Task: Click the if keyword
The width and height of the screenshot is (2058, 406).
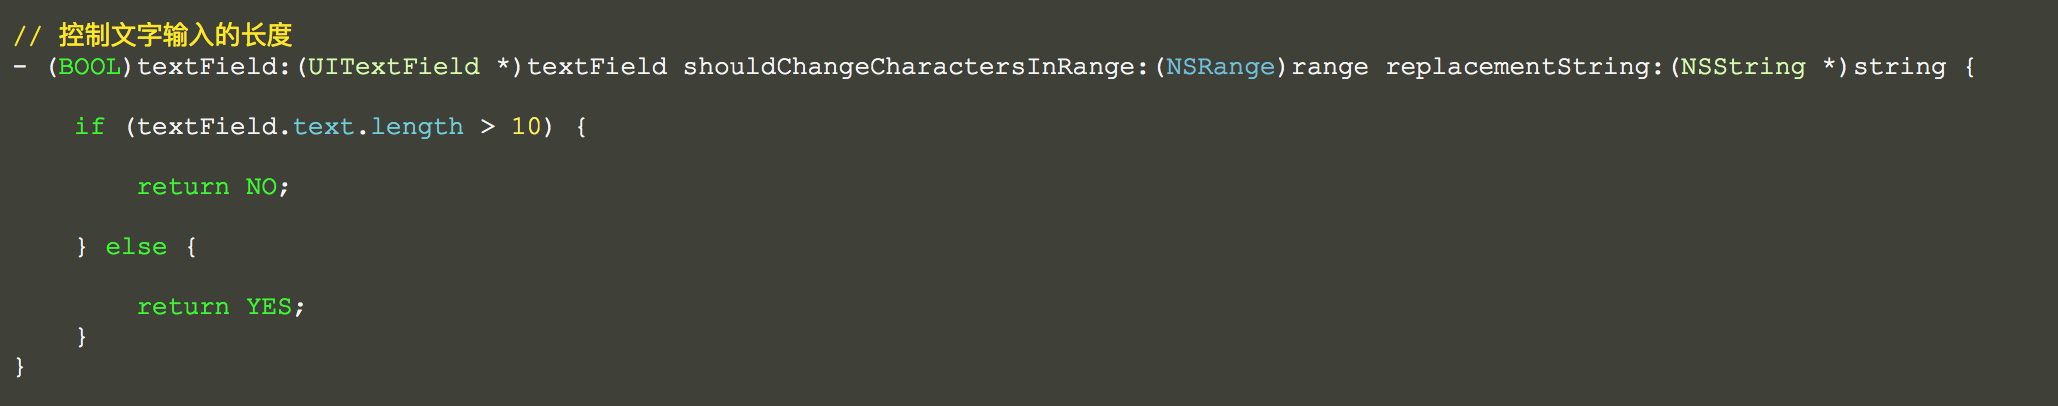Action: (x=90, y=127)
